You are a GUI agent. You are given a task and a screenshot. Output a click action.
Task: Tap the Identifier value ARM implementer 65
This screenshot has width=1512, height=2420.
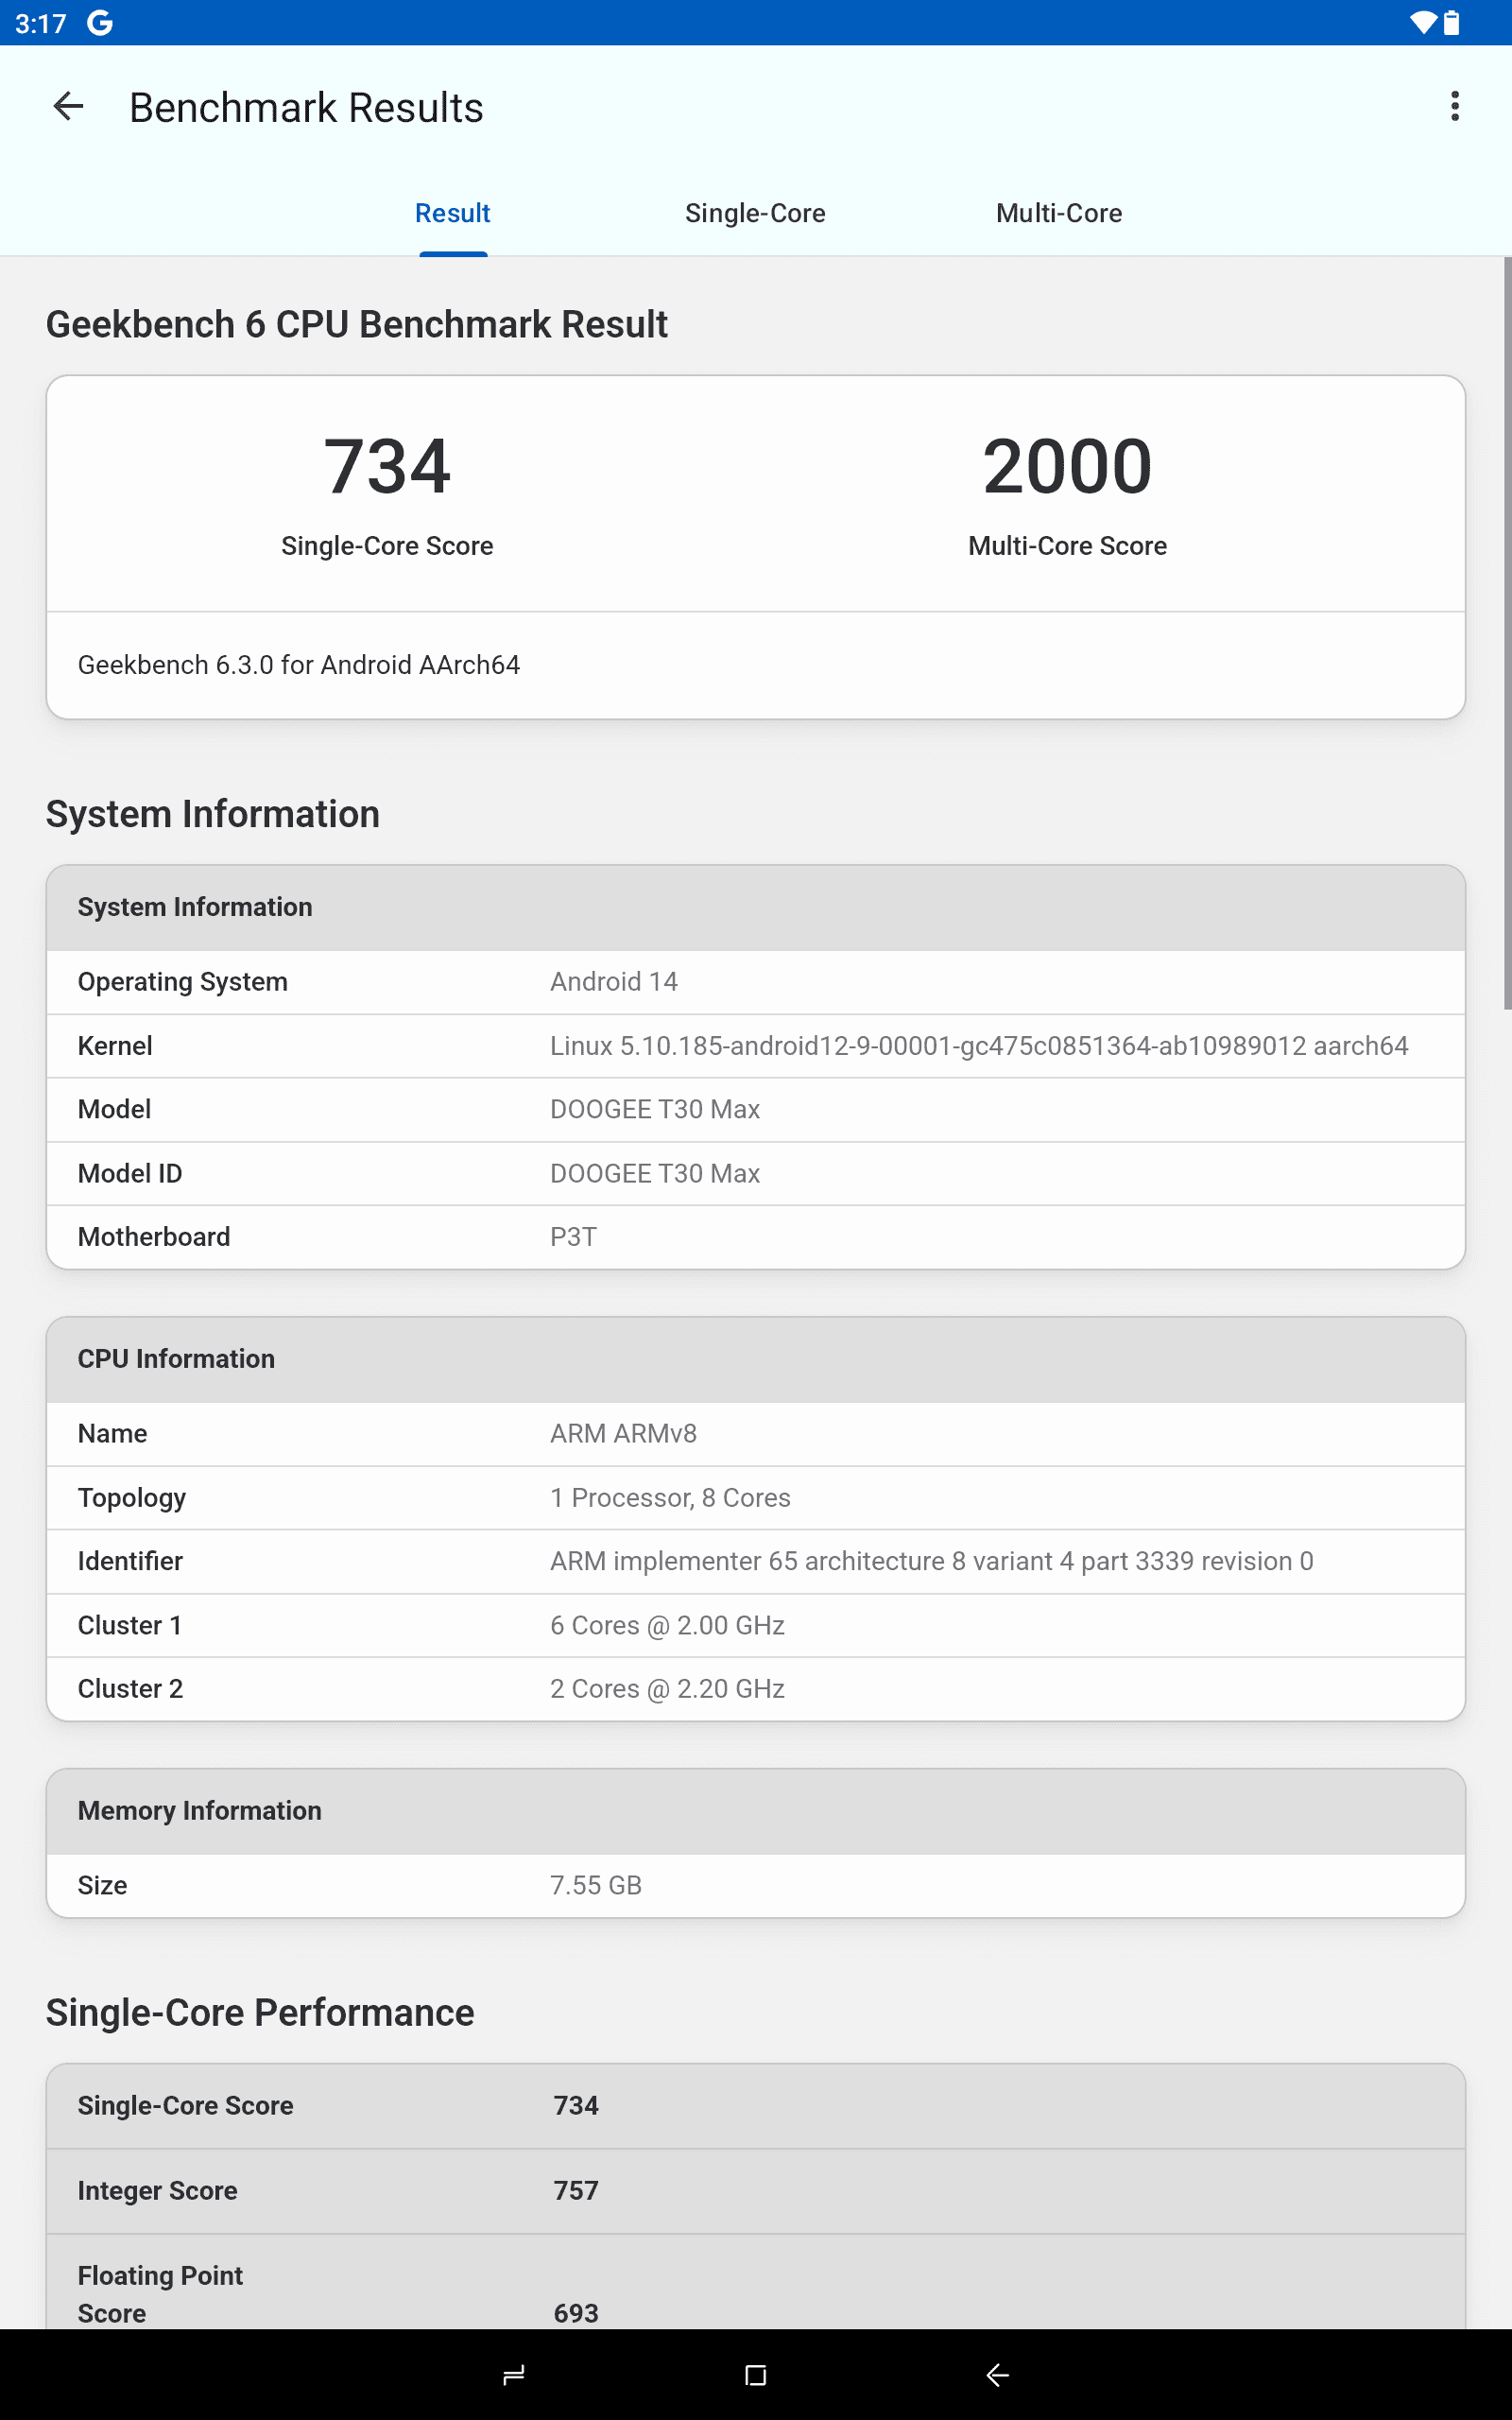(x=931, y=1561)
